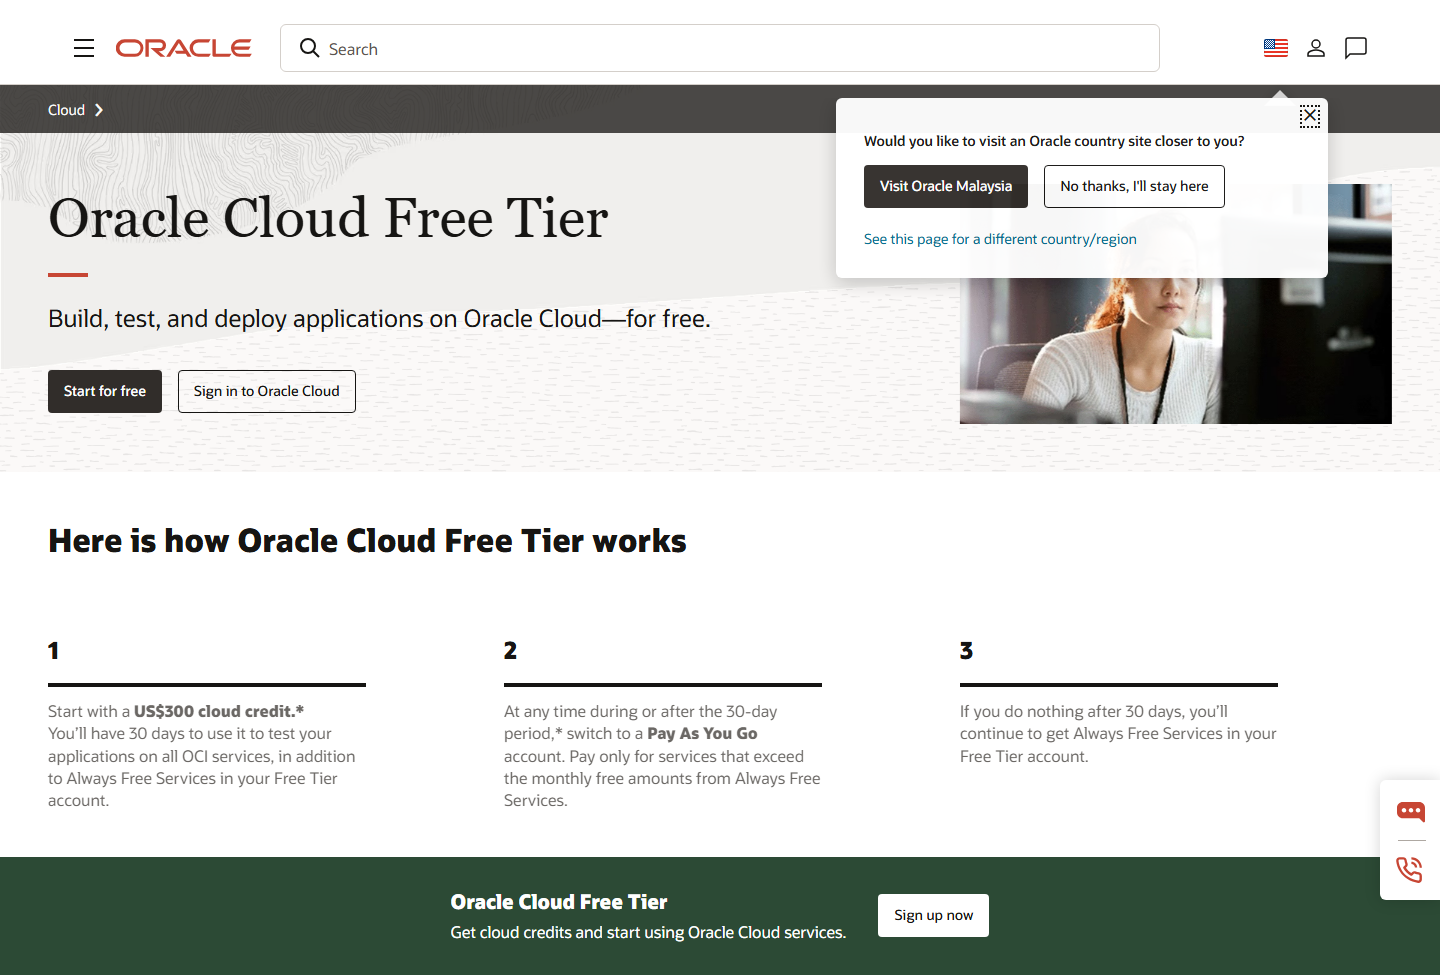
Task: Open the US flag country selector
Action: tap(1276, 48)
